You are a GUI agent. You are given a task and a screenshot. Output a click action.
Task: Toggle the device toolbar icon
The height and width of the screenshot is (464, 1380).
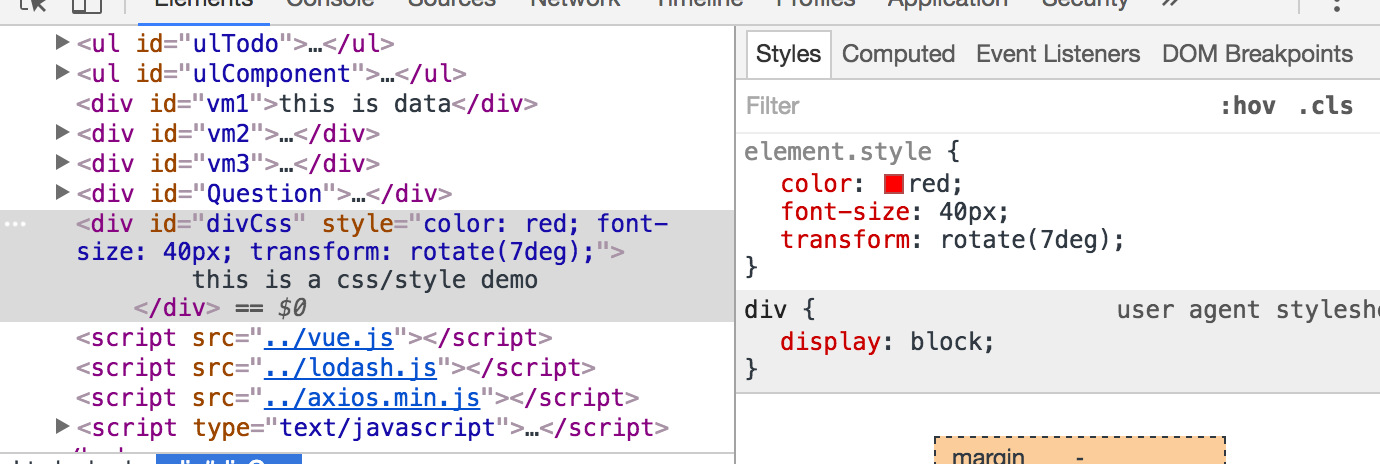pos(87,4)
